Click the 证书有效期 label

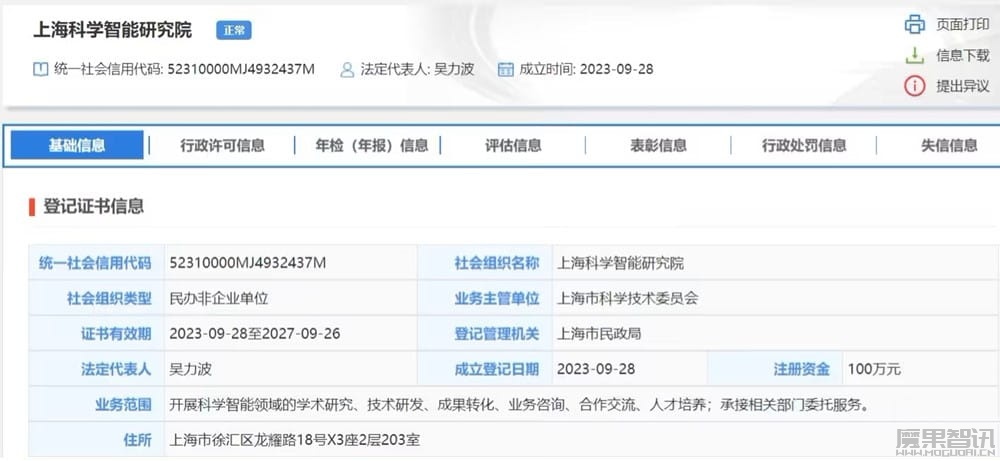116,333
